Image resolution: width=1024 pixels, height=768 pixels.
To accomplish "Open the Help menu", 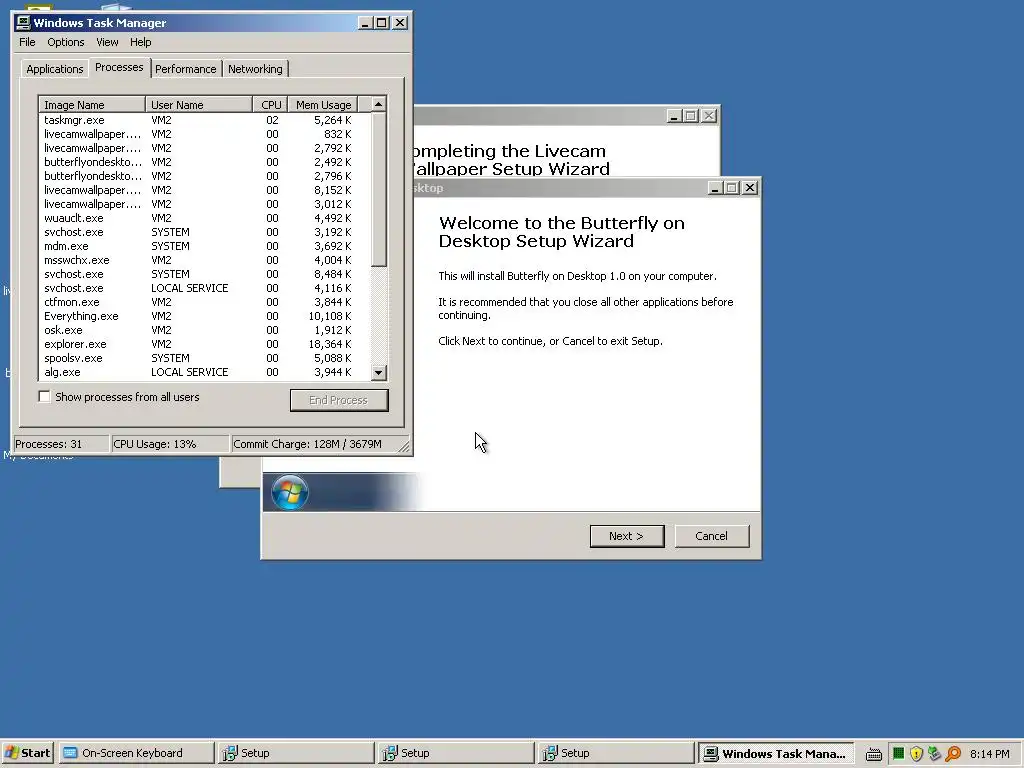I will [x=140, y=42].
